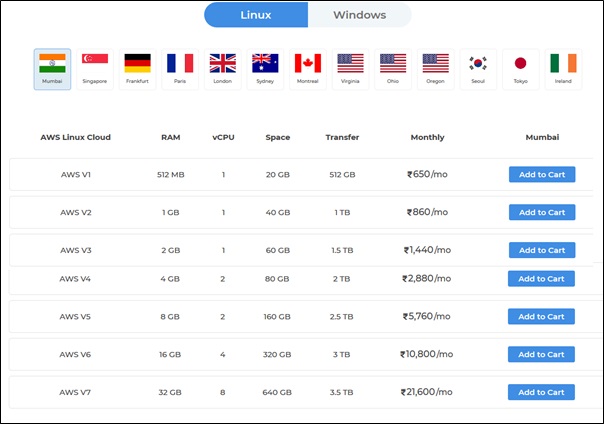Click the AWS V6 plan name
This screenshot has width=604, height=424.
tap(75, 354)
